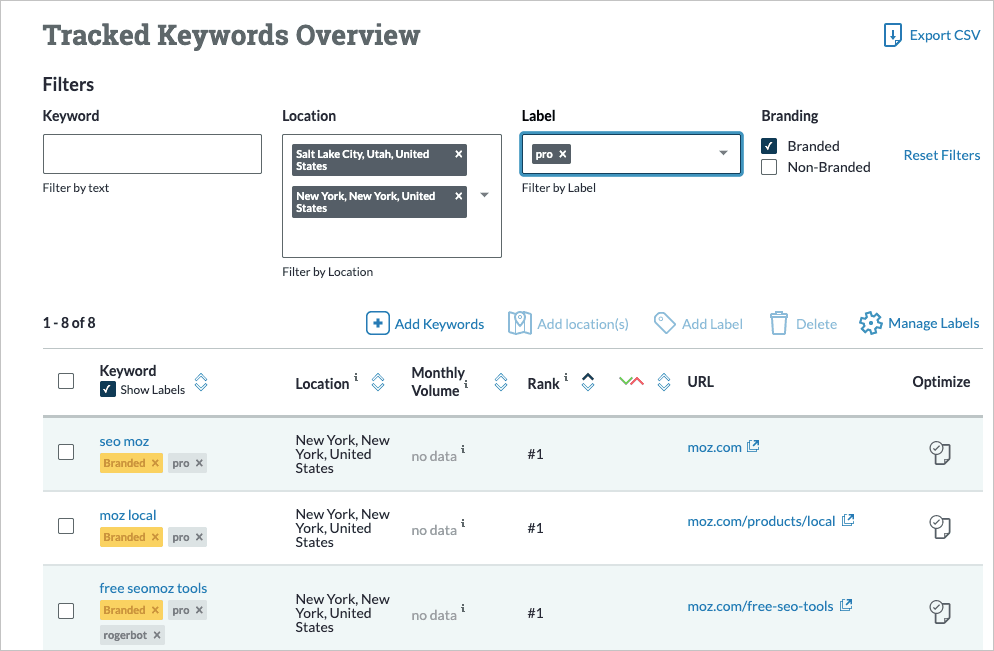Screen dimensions: 994x651
Task: Click the Keyword filter text field
Action: tap(151, 153)
